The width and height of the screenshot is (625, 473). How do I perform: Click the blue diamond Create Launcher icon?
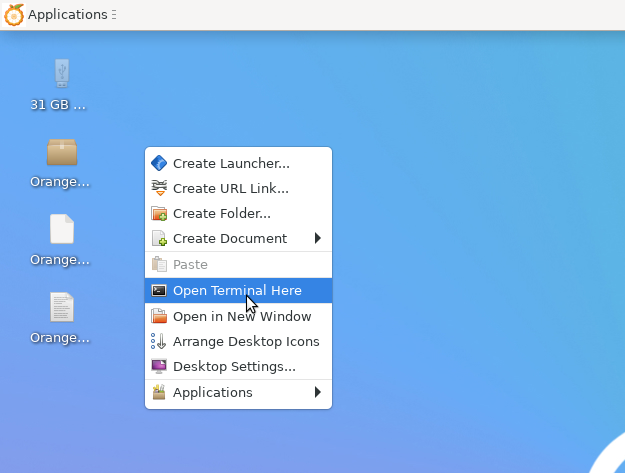pos(159,163)
